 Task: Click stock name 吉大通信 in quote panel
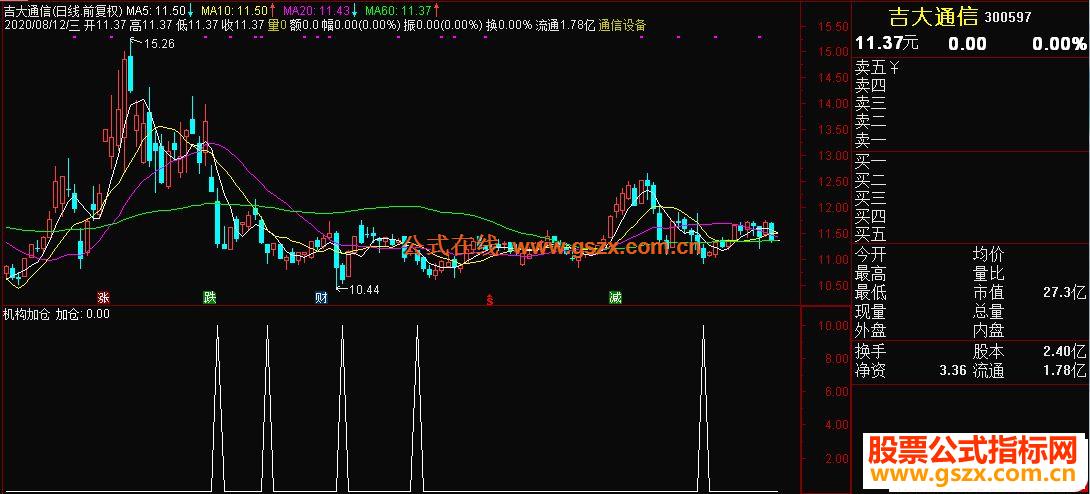tap(936, 17)
